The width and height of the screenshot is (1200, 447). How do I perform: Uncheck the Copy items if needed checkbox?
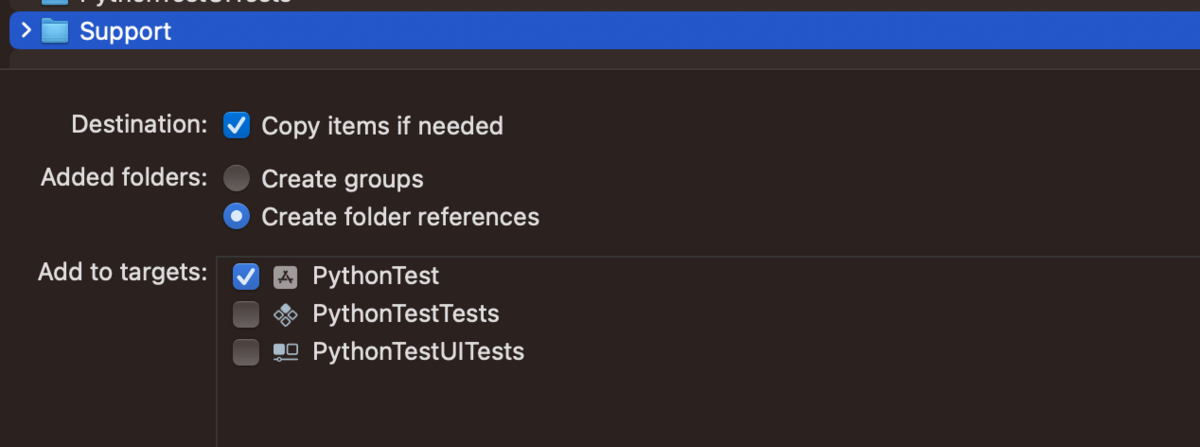(x=236, y=125)
